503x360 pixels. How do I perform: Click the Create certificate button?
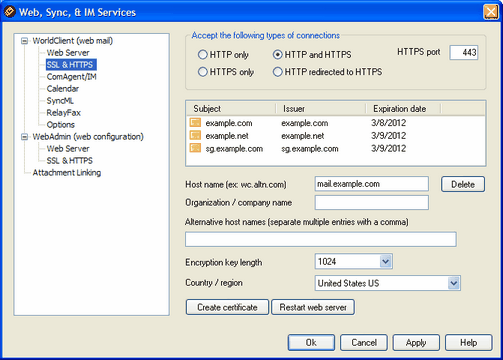click(x=227, y=307)
